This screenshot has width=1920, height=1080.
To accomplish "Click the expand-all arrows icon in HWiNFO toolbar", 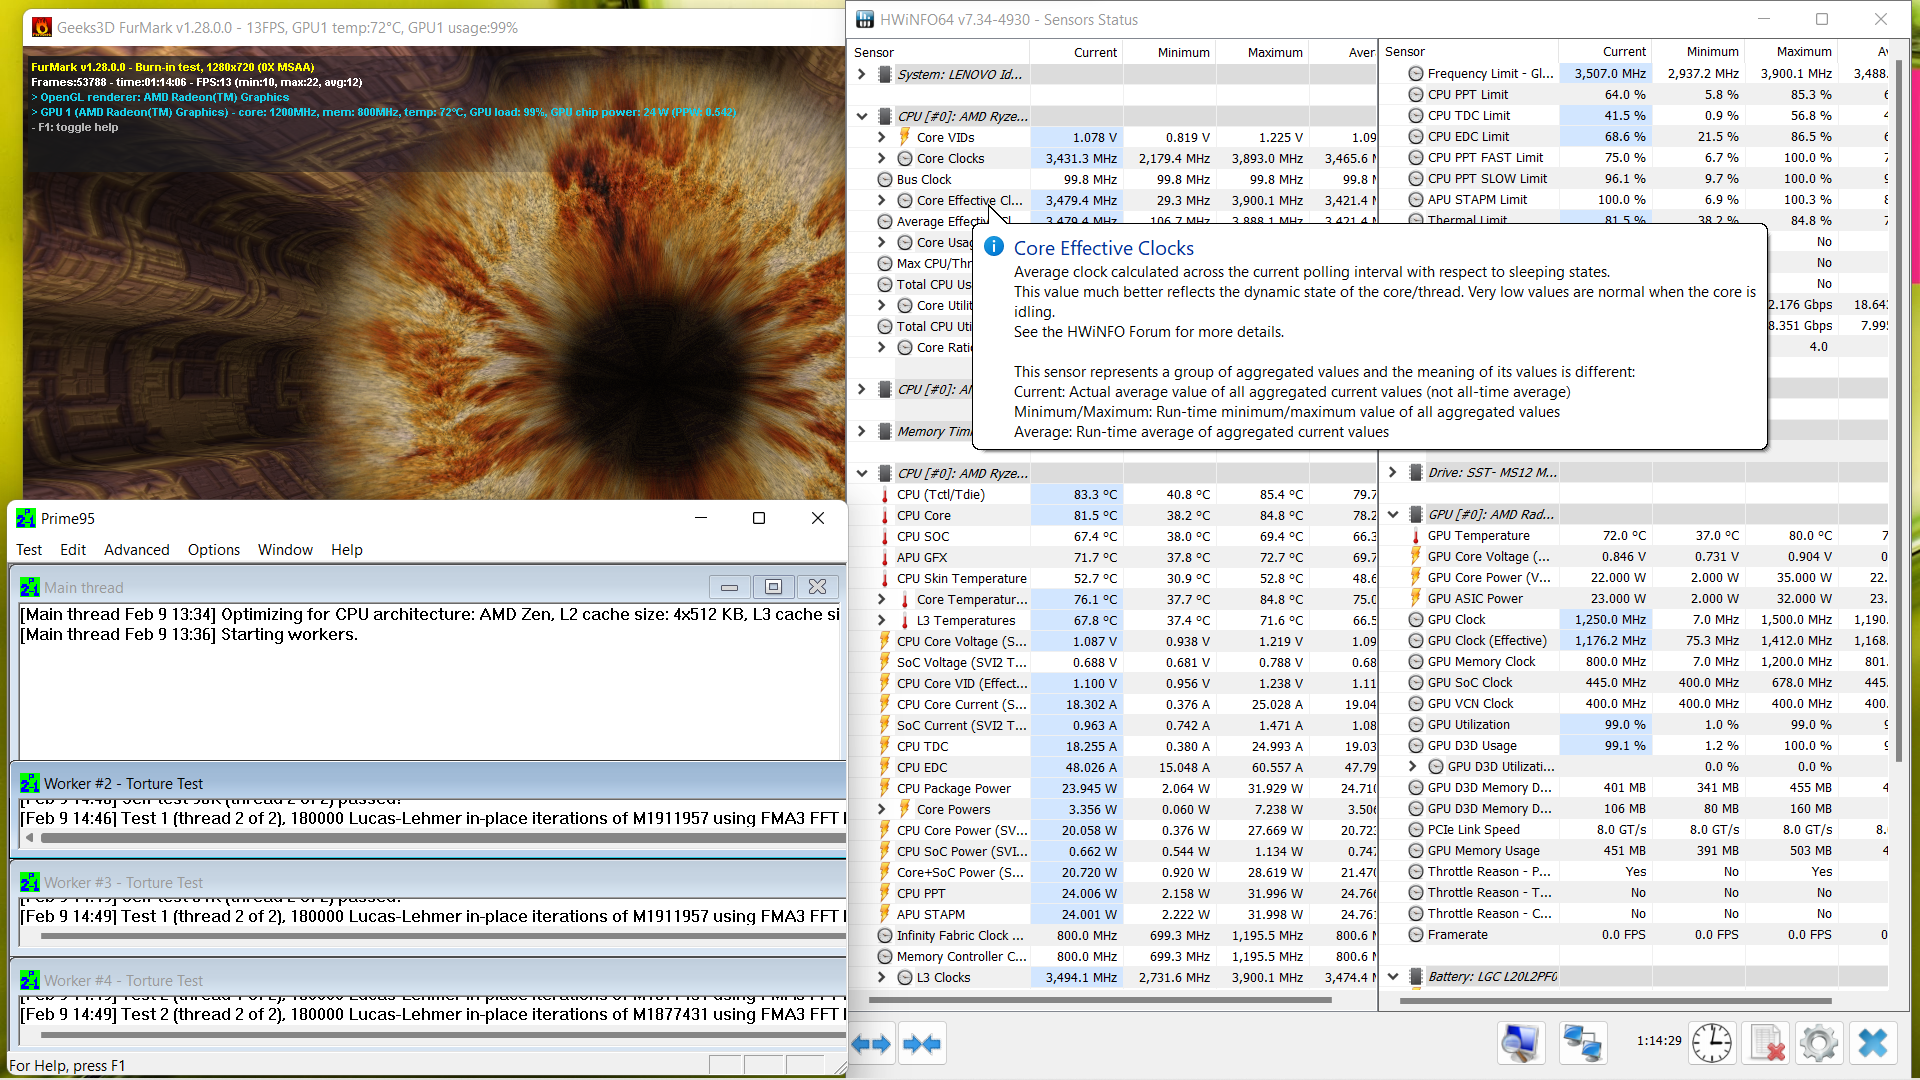I will [871, 1044].
